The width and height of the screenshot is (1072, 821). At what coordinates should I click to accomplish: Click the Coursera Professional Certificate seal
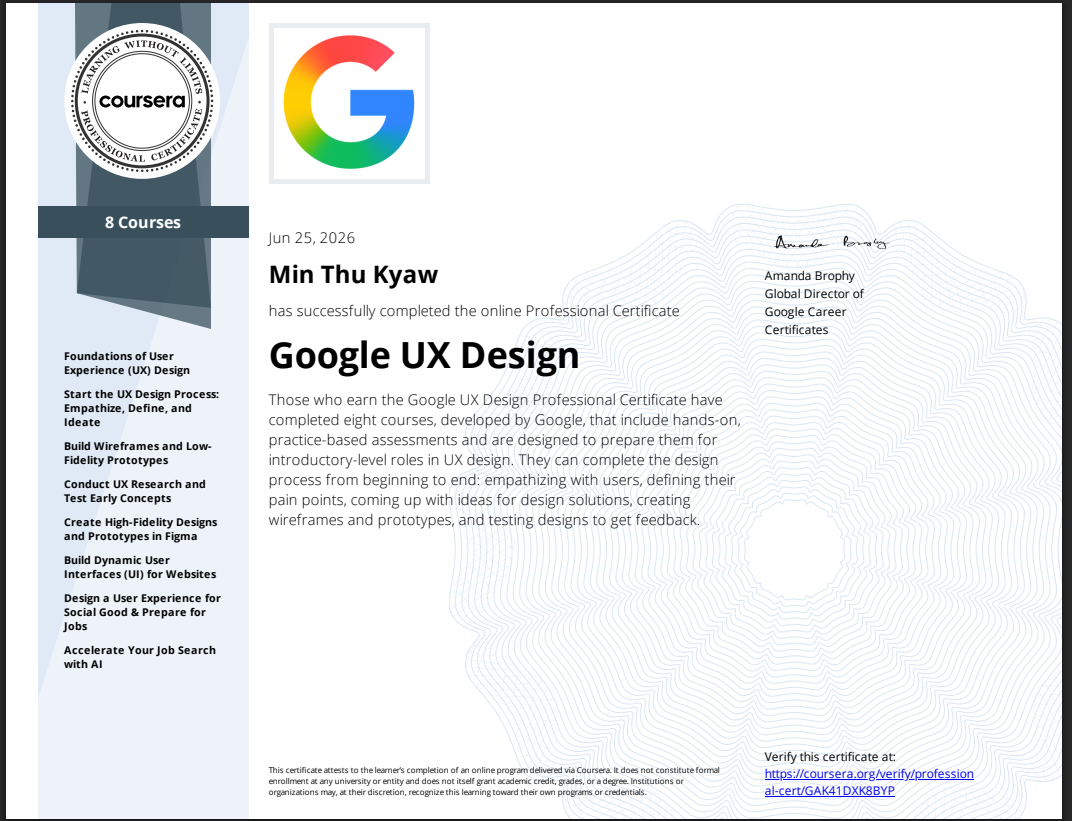click(x=142, y=101)
